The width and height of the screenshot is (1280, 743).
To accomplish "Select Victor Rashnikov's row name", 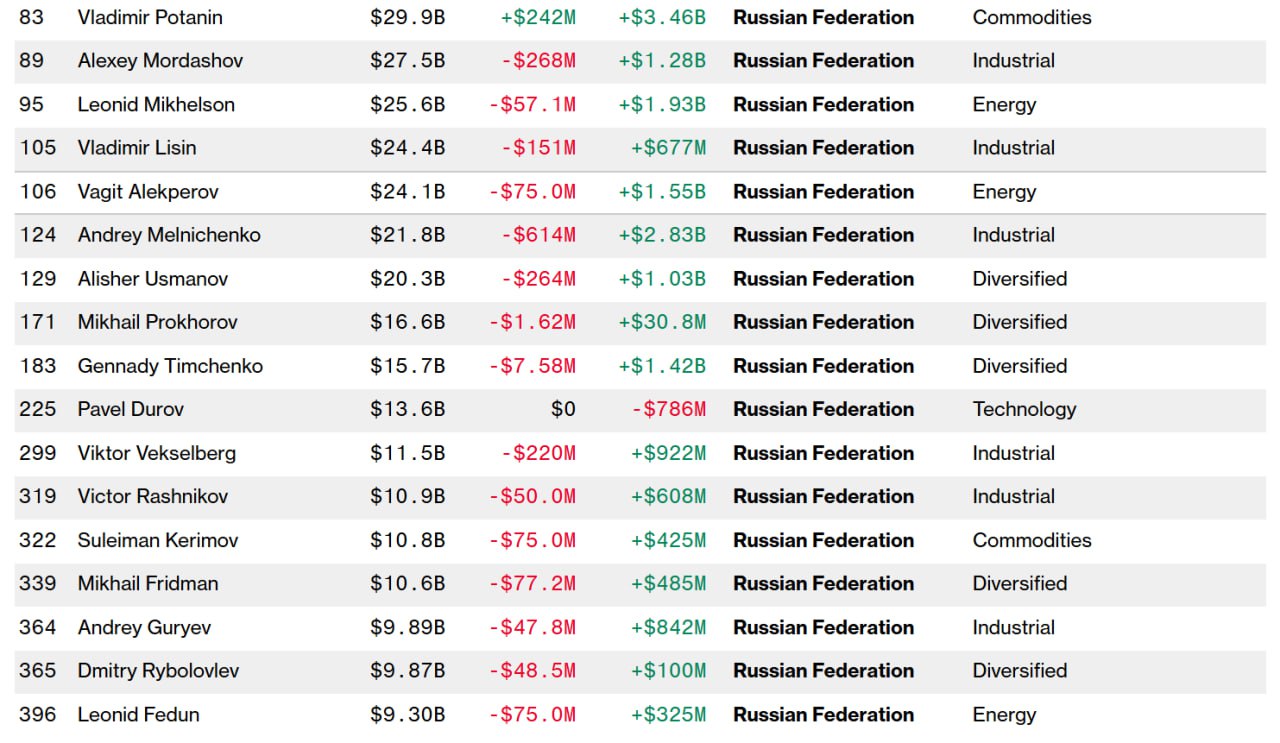I will coord(153,496).
